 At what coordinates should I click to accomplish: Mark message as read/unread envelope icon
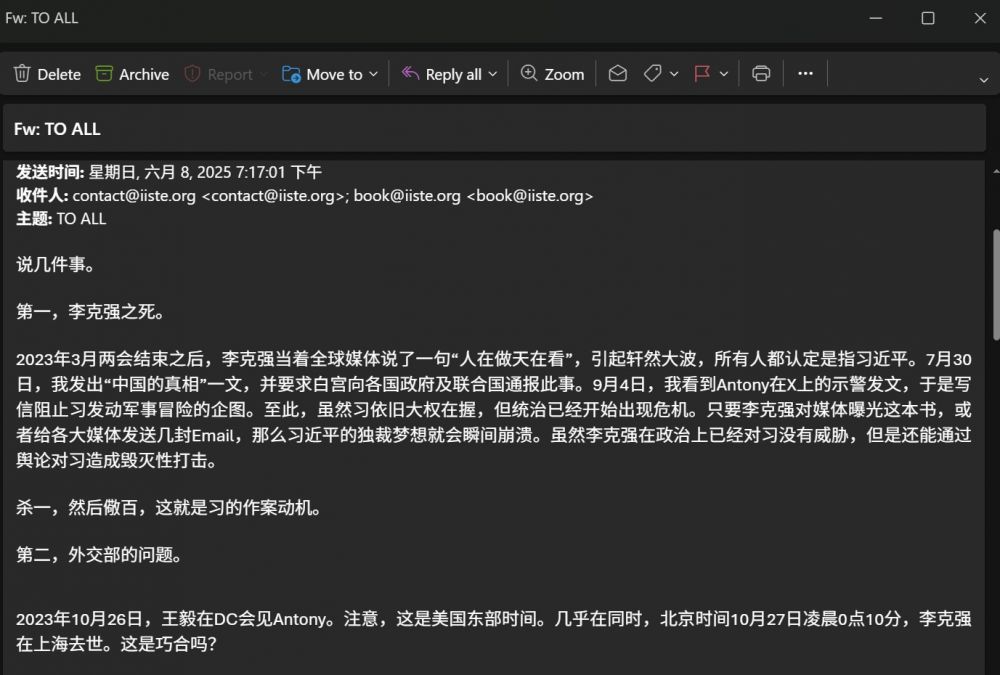[618, 74]
